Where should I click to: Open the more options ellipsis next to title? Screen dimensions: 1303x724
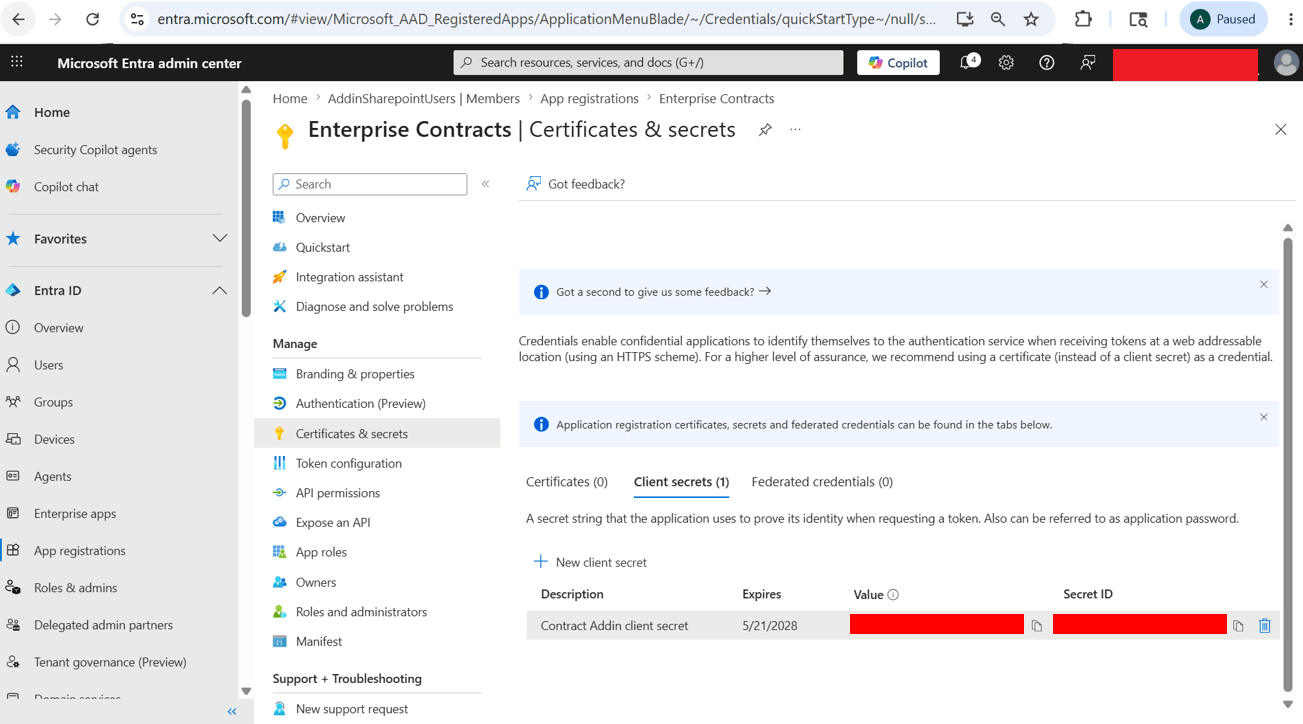pos(795,130)
